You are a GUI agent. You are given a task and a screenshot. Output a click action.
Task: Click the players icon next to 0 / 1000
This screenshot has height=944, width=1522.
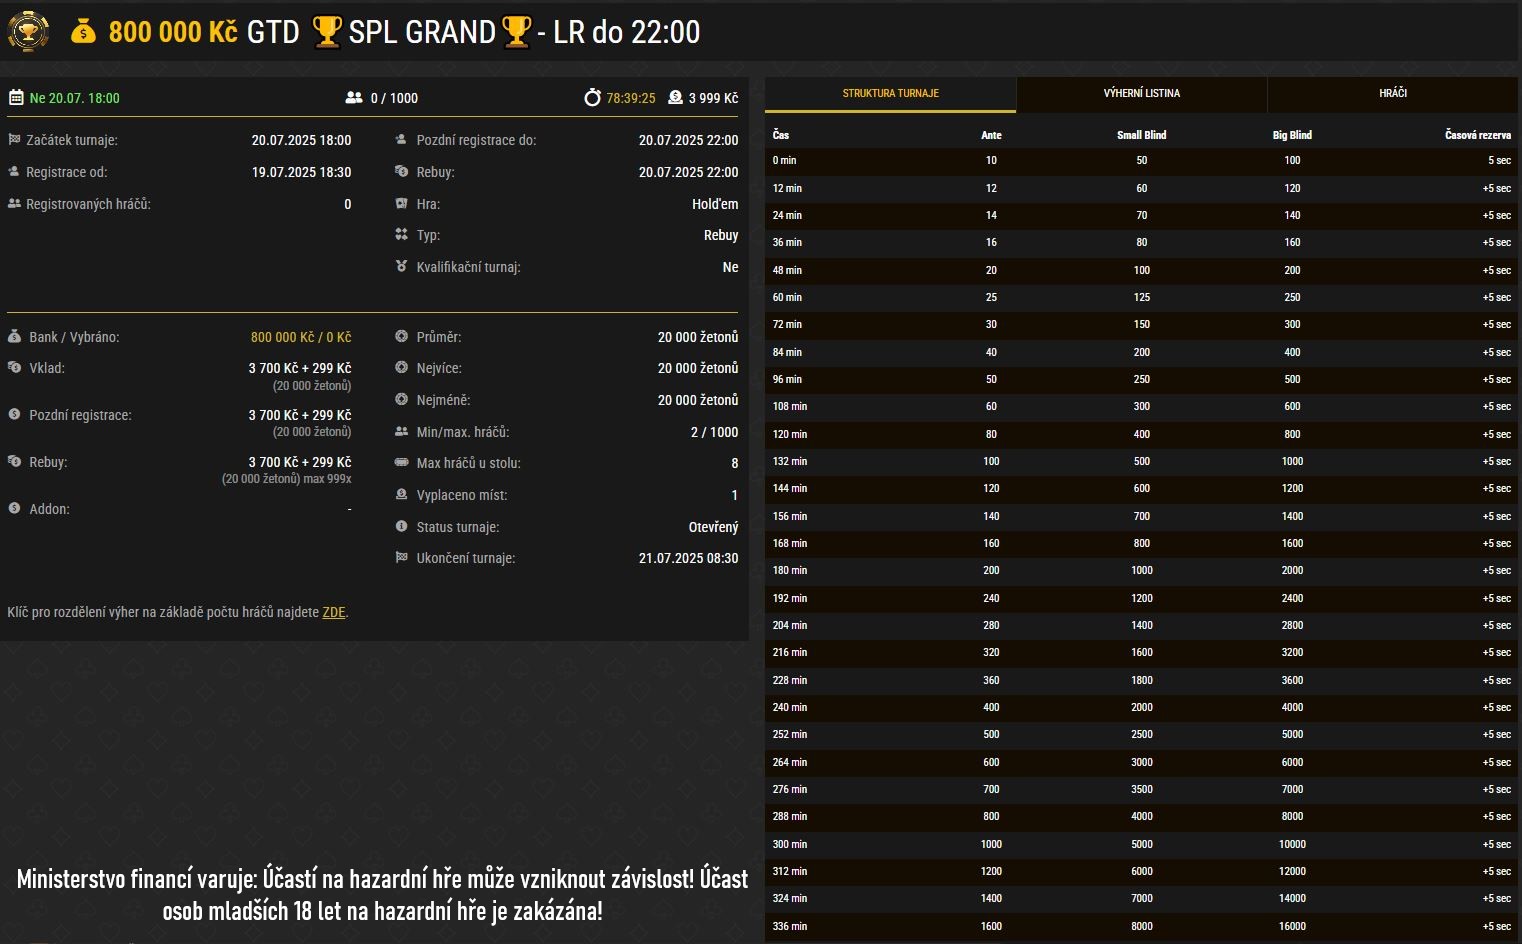point(354,98)
